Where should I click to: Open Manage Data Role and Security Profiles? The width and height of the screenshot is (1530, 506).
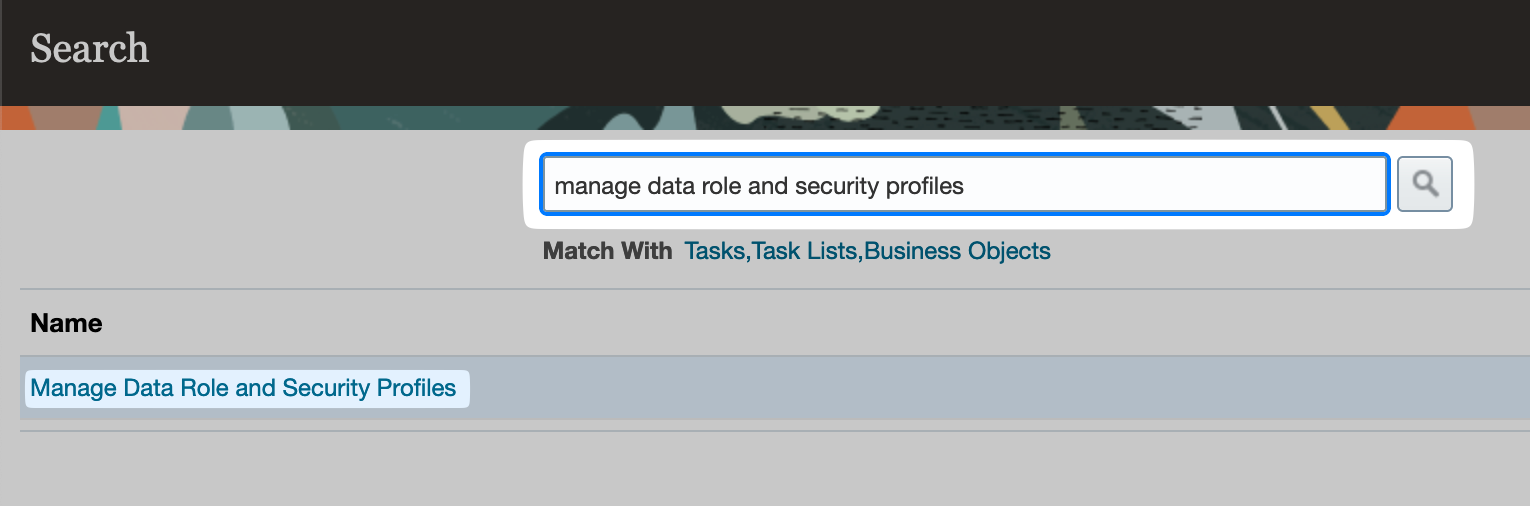pyautogui.click(x=243, y=388)
